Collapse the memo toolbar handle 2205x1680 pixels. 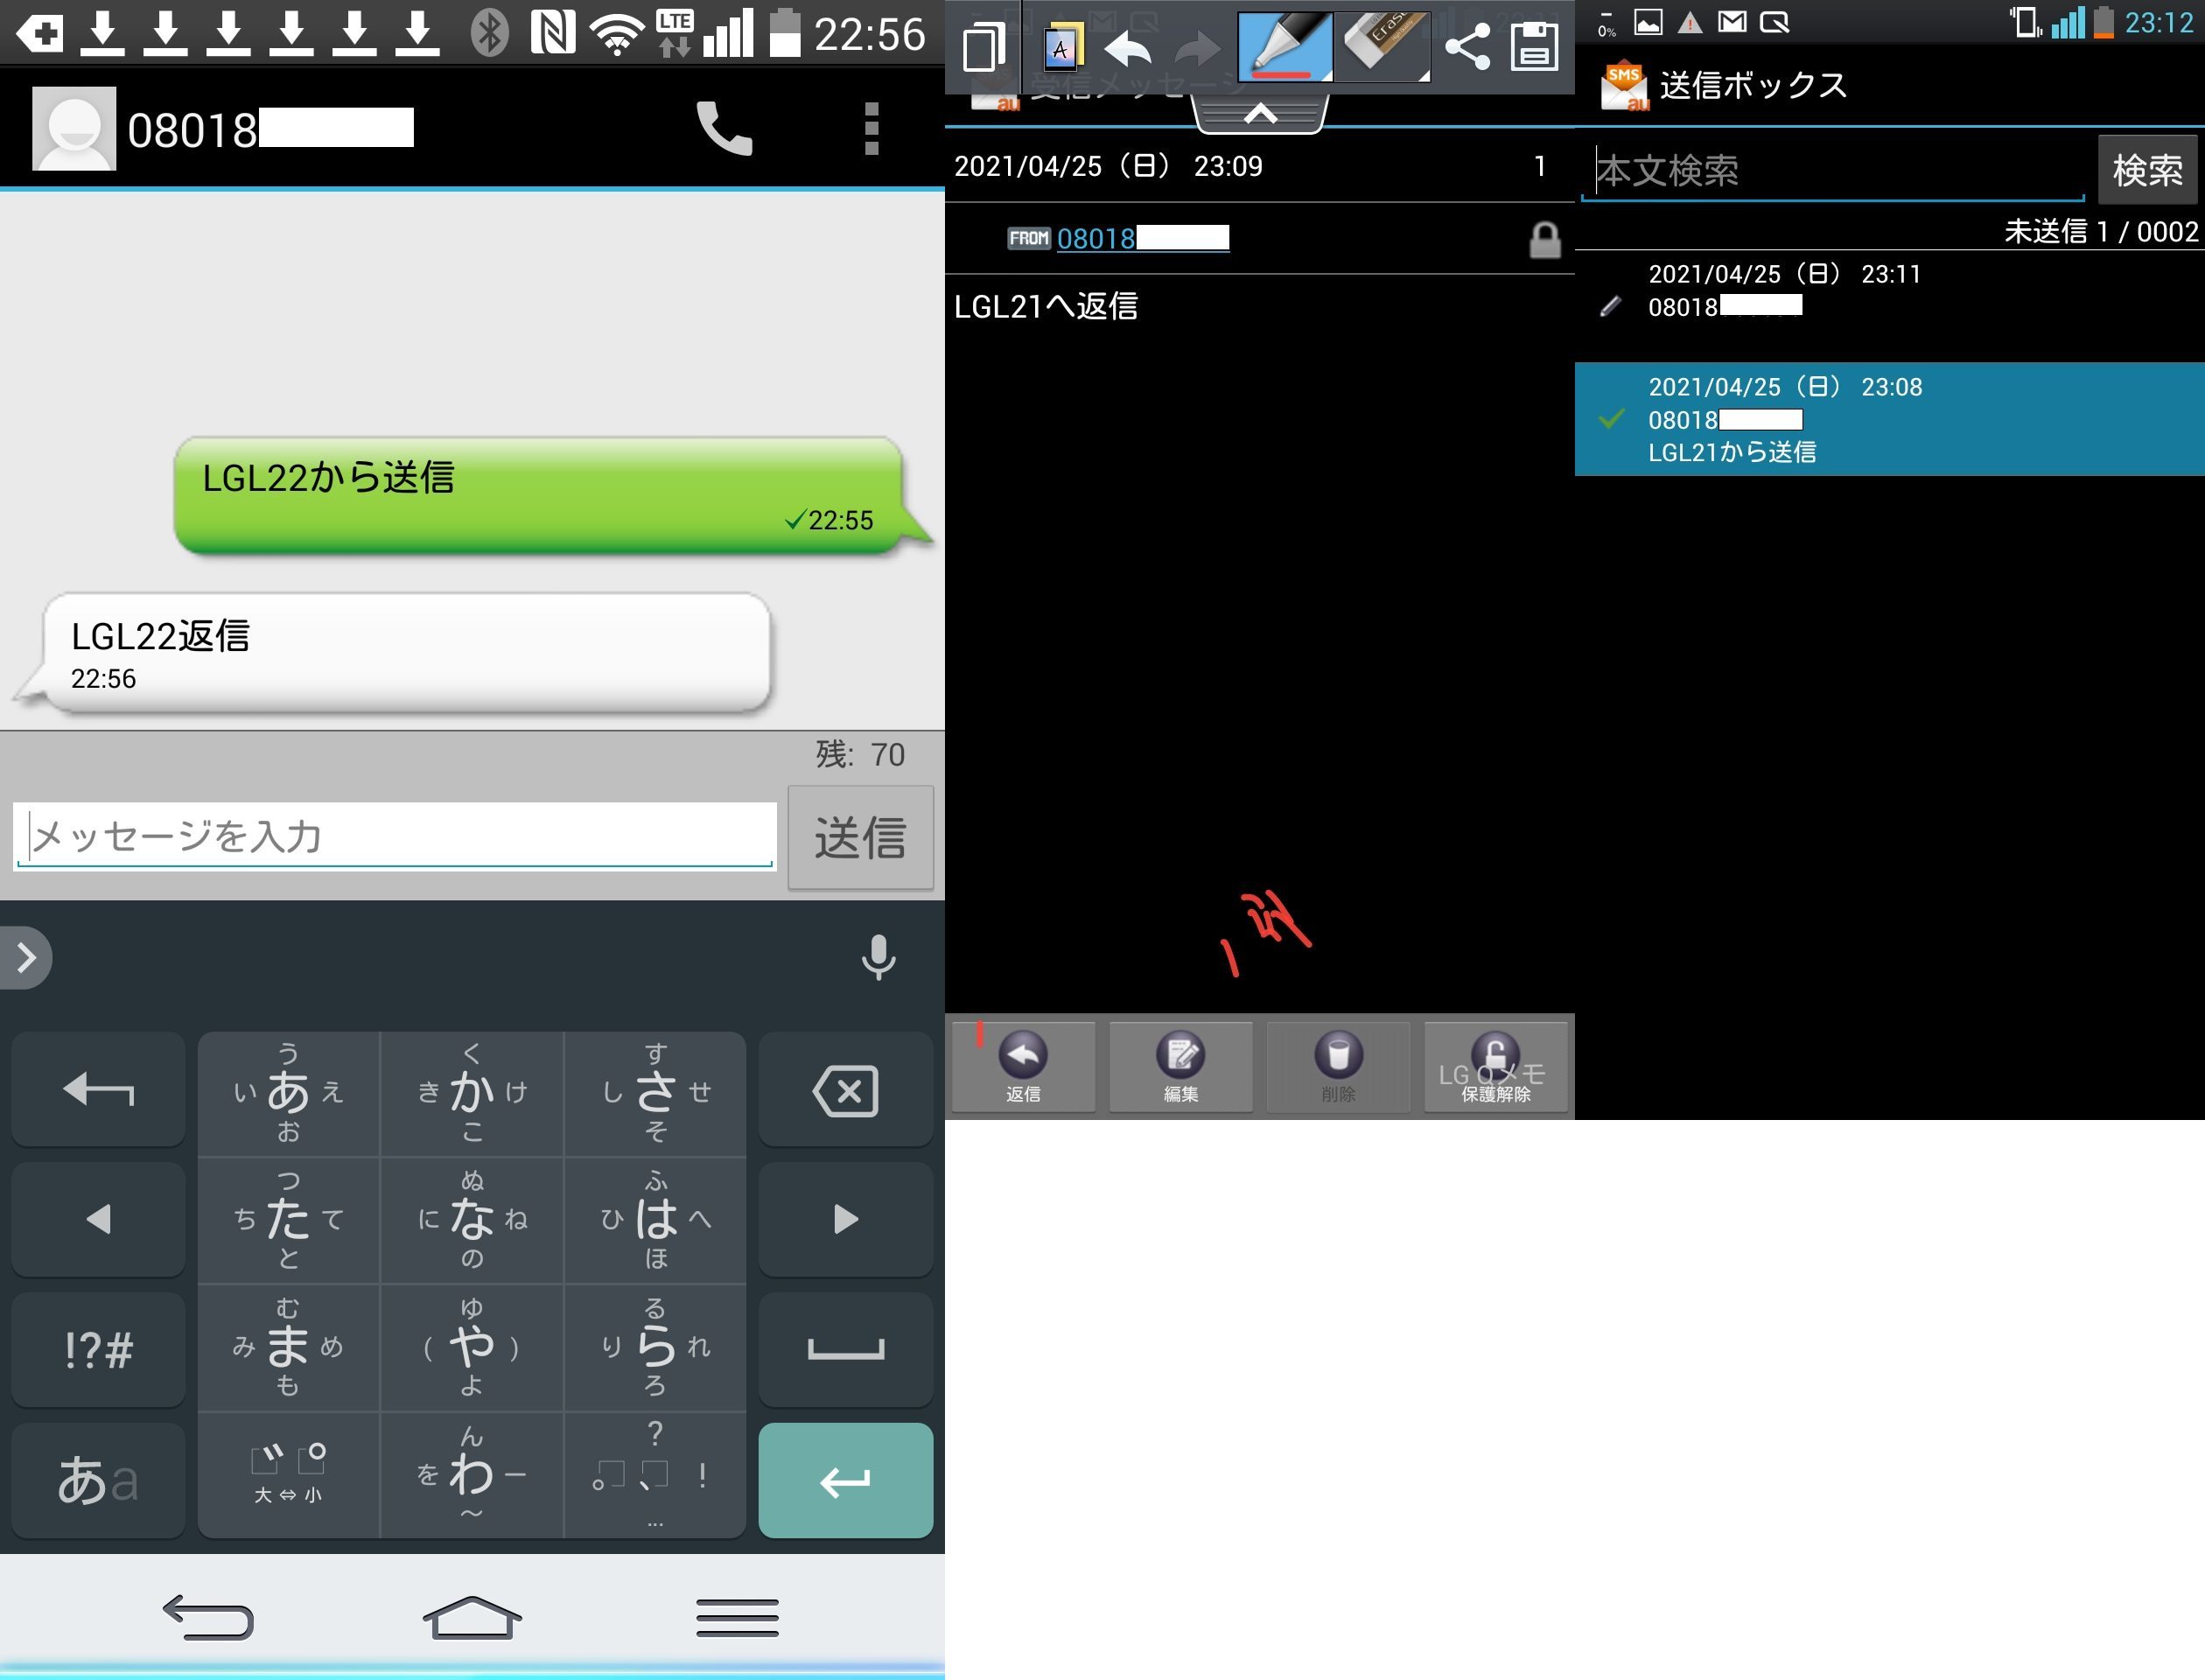coord(1260,115)
